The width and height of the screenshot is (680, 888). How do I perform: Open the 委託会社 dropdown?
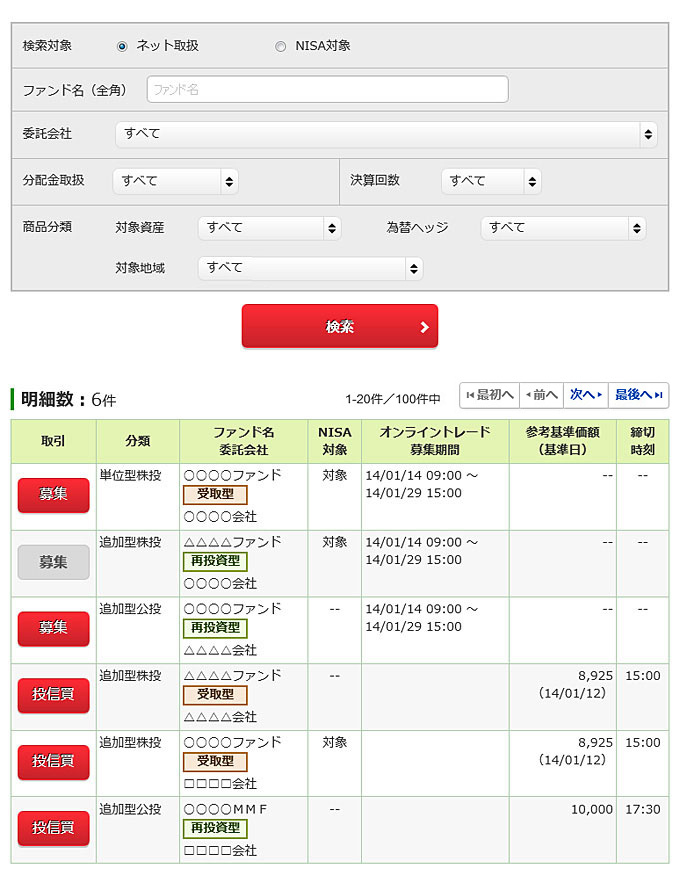point(386,134)
